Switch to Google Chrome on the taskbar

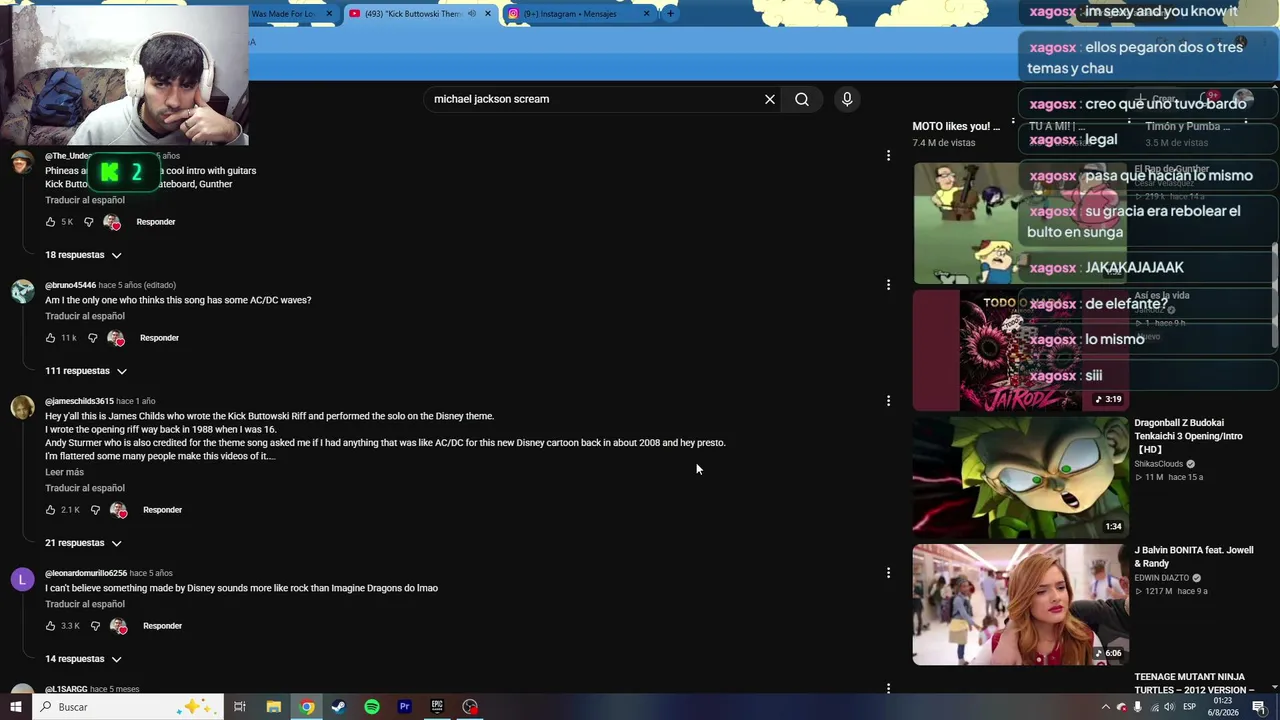(307, 707)
